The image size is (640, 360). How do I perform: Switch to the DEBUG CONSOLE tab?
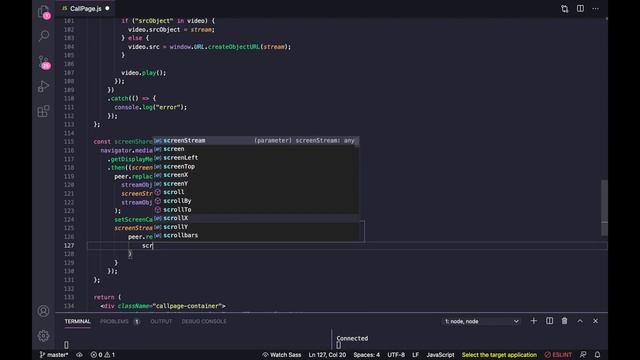click(204, 321)
